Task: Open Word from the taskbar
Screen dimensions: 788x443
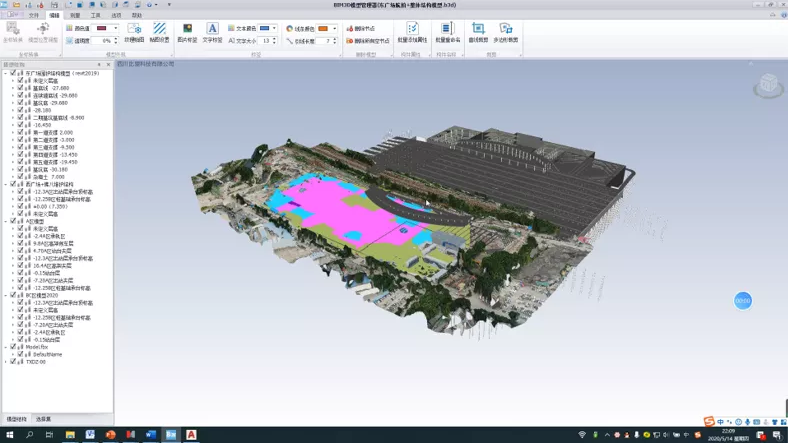Action: point(150,434)
